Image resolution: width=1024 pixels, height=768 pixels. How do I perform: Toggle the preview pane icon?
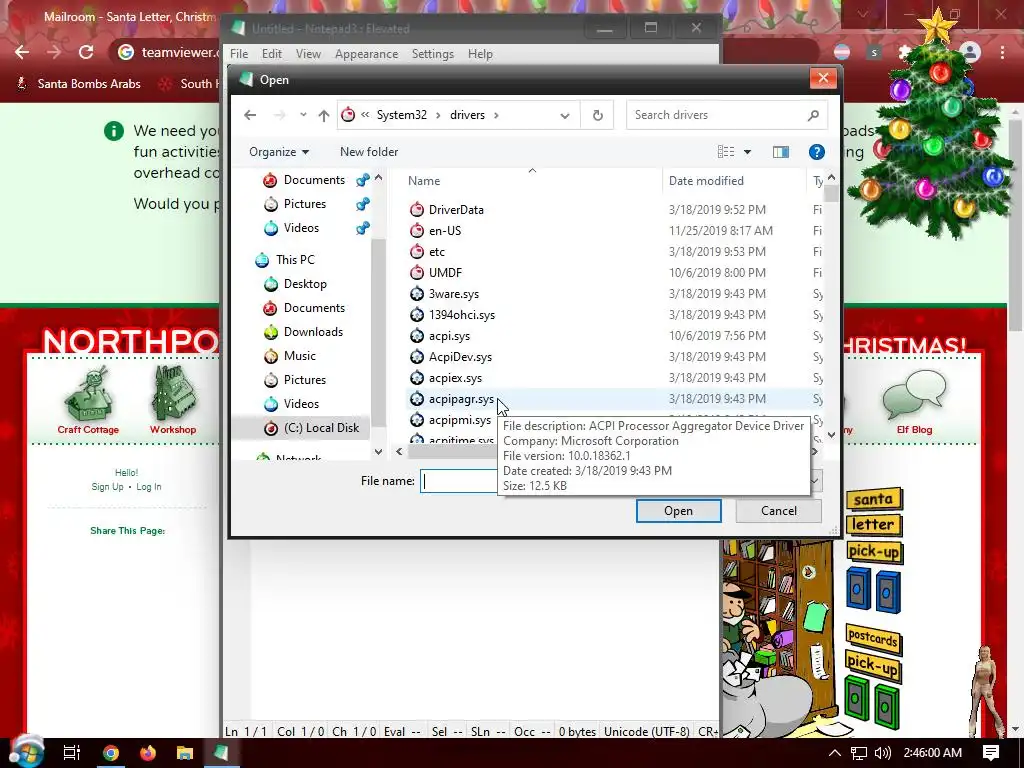[x=780, y=152]
